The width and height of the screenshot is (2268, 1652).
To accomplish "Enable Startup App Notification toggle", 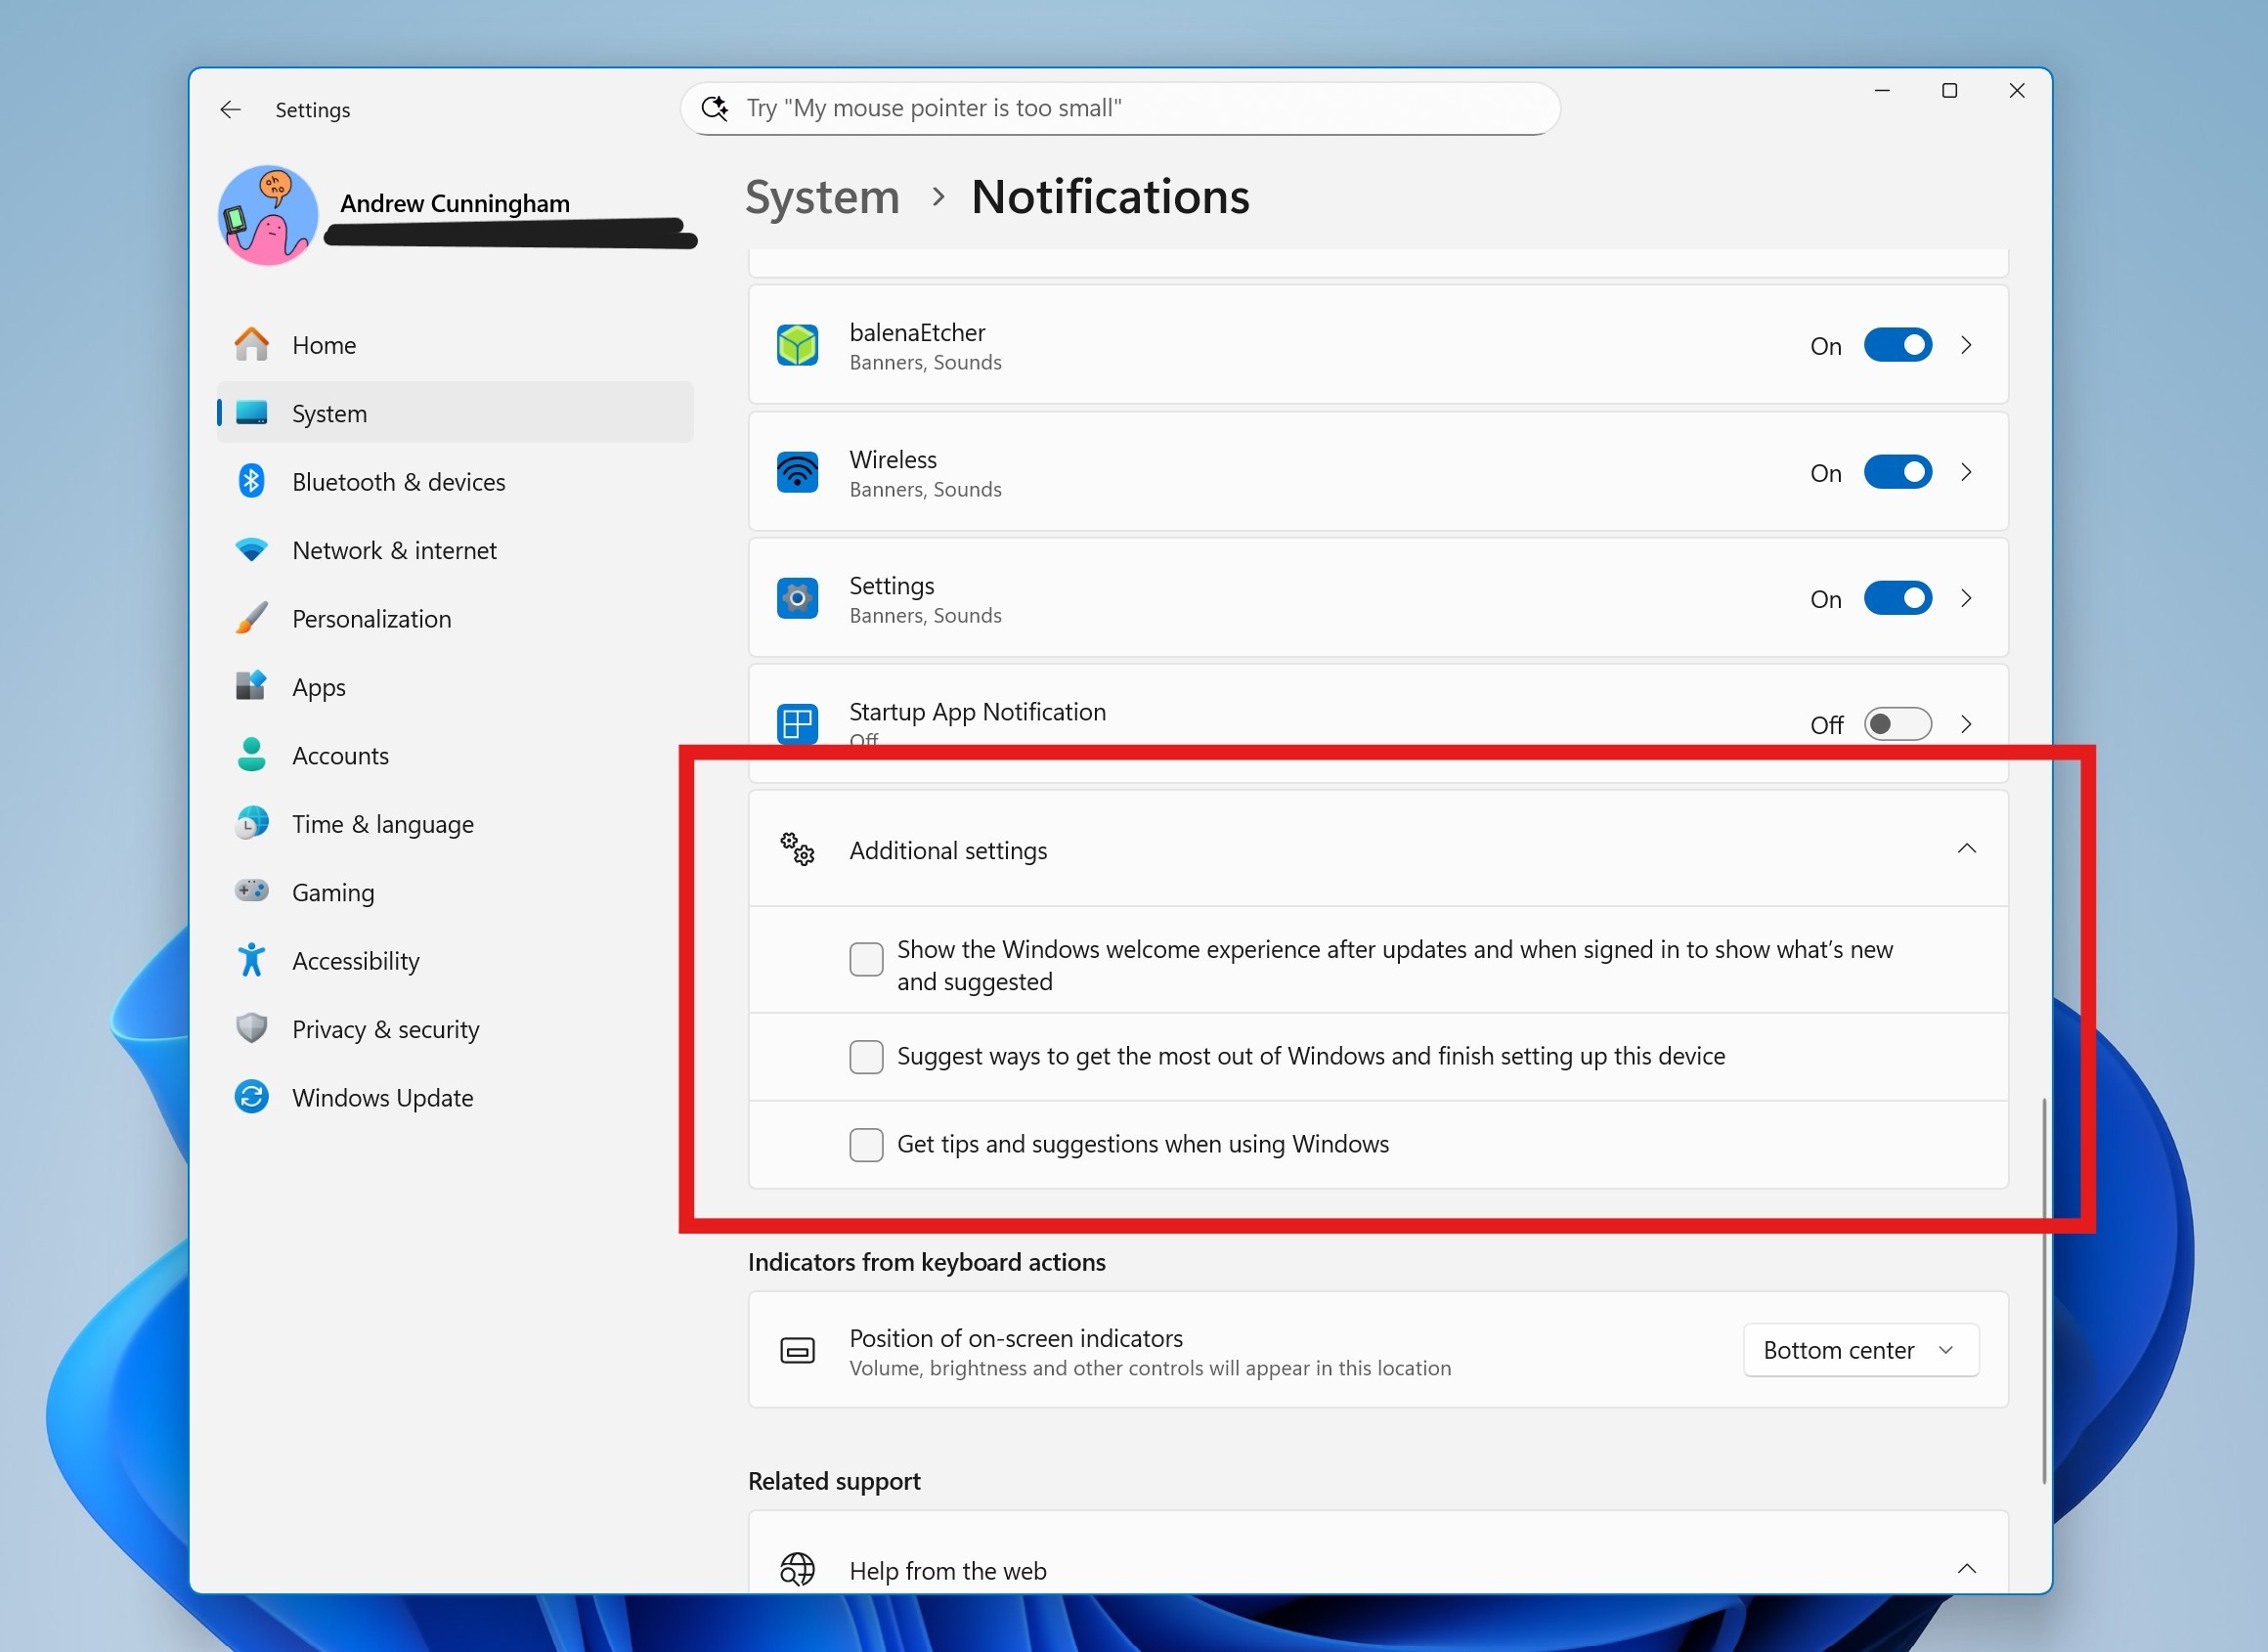I will (1897, 724).
